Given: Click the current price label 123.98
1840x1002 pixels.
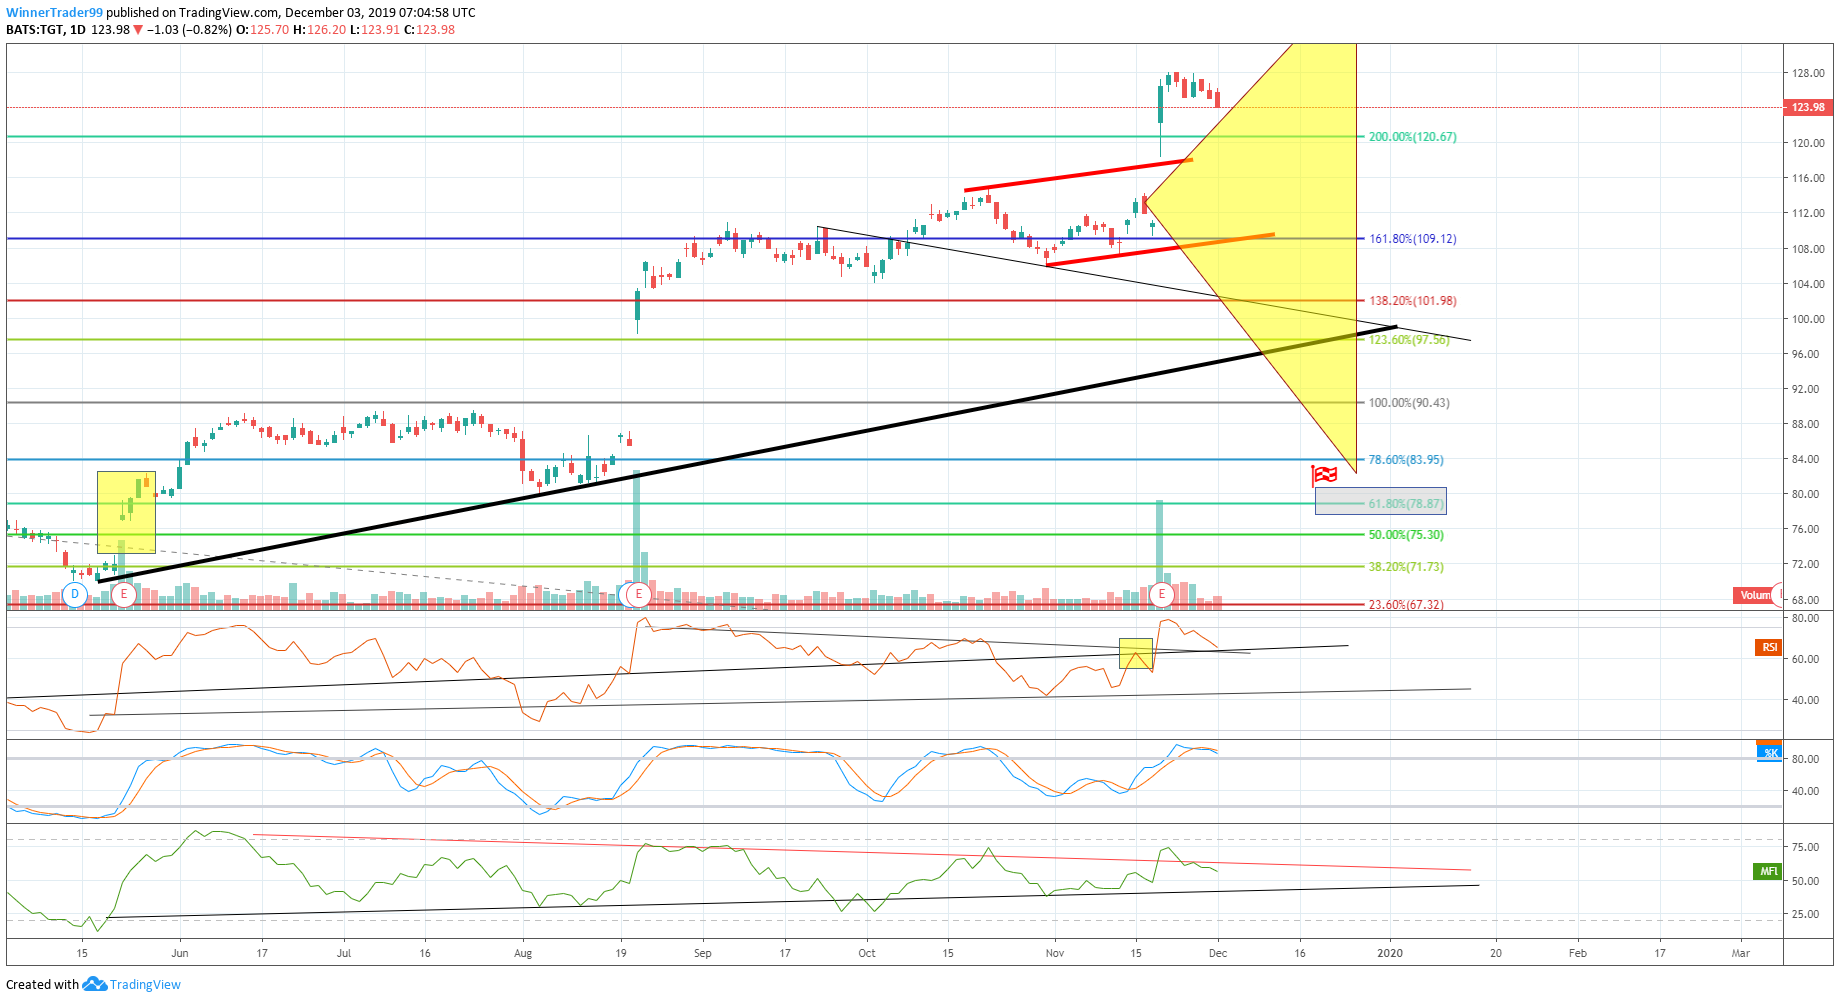Looking at the screenshot, I should tap(1807, 107).
